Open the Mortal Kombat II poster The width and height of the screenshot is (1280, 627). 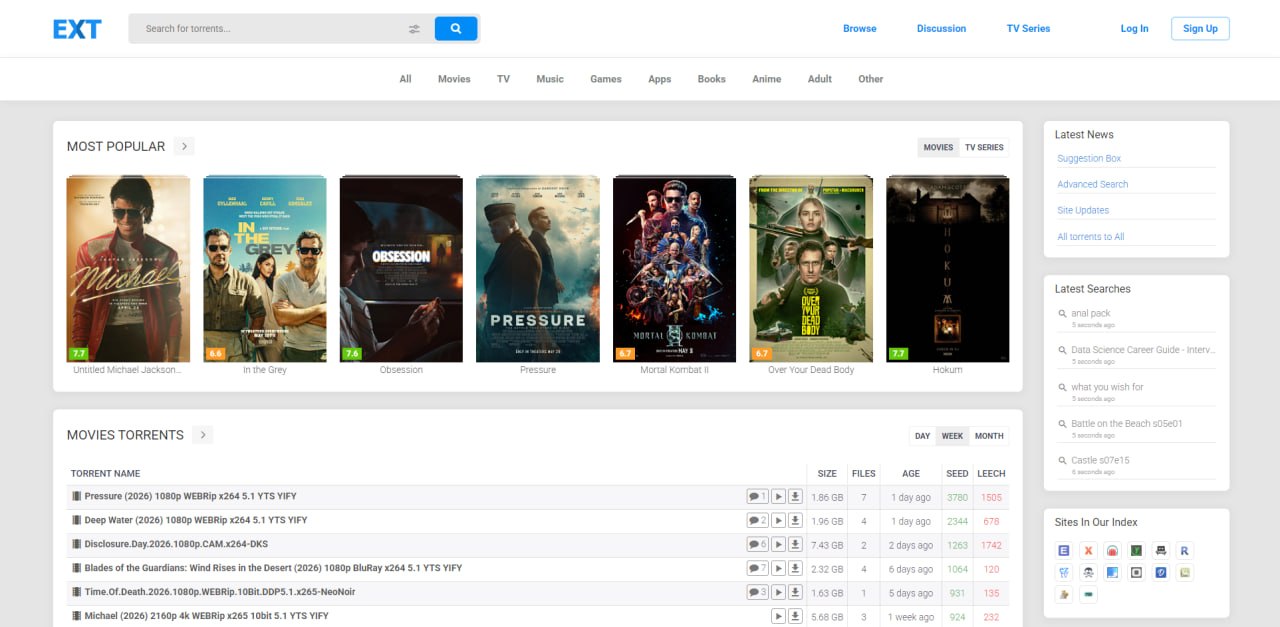click(x=674, y=269)
